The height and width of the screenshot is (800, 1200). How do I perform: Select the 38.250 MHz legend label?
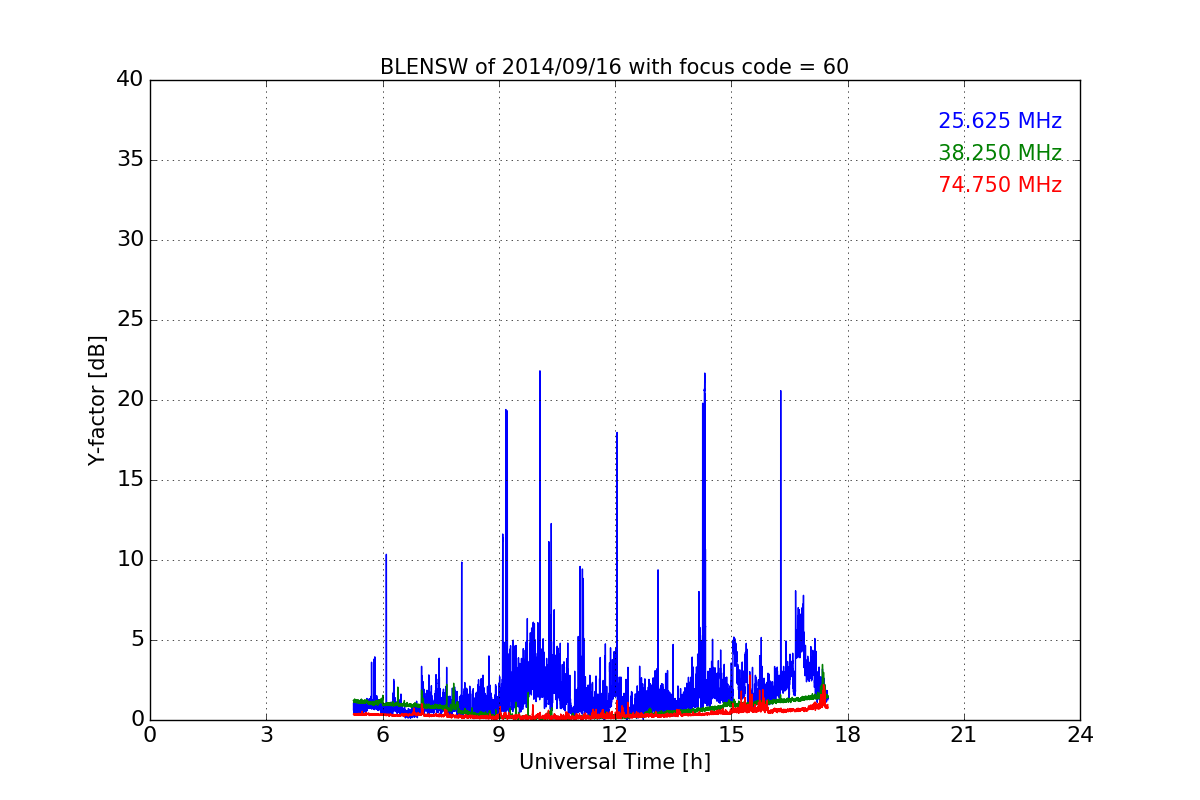(x=1000, y=153)
